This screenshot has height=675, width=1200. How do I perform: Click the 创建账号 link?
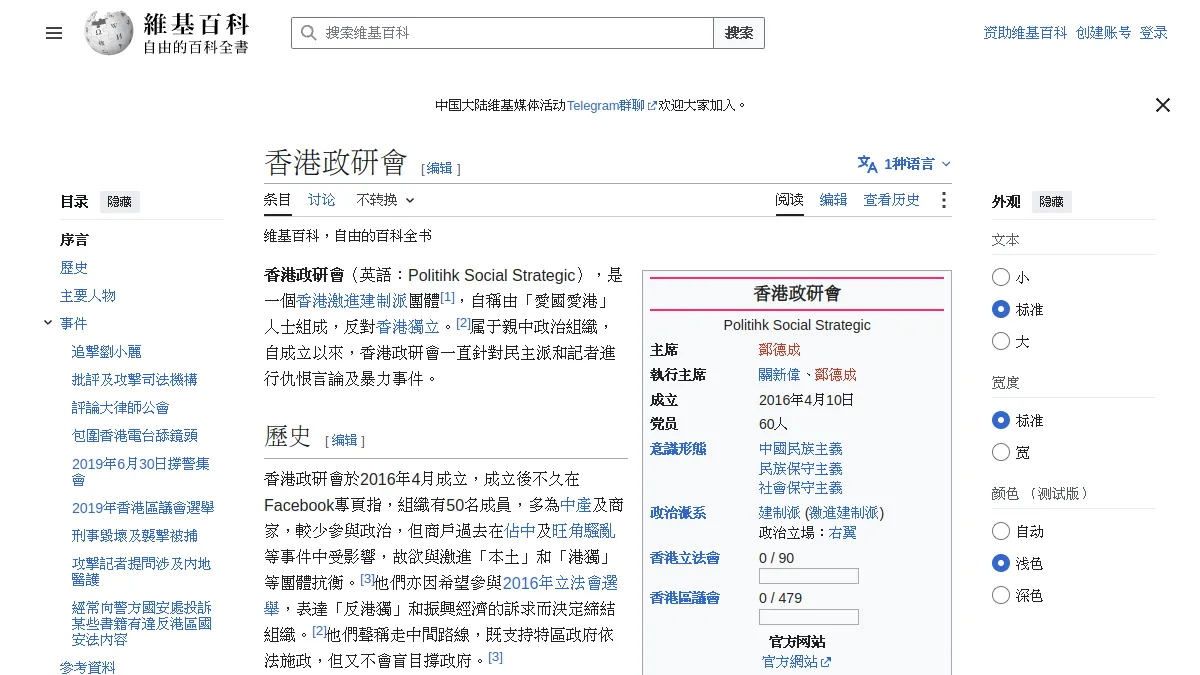click(1104, 33)
